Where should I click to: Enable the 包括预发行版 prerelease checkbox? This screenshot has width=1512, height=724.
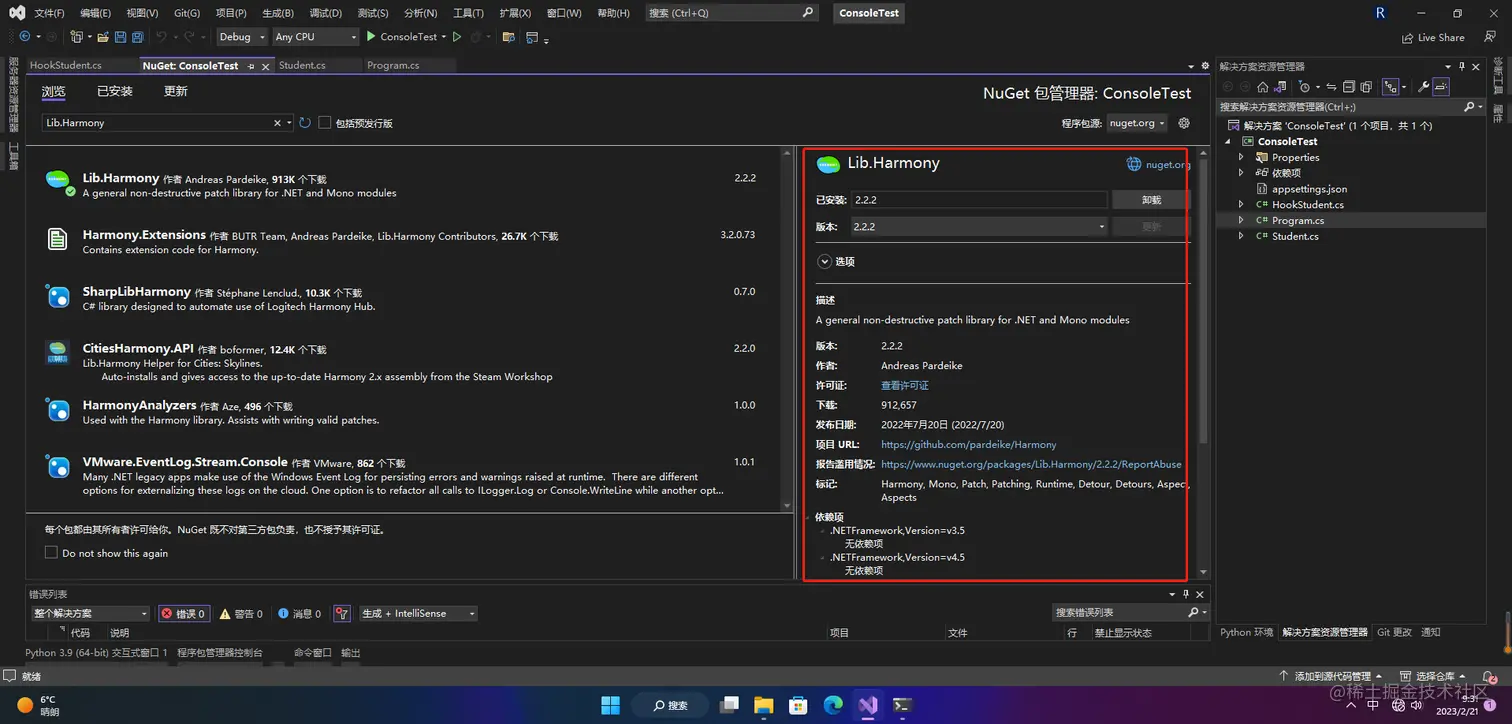point(325,123)
